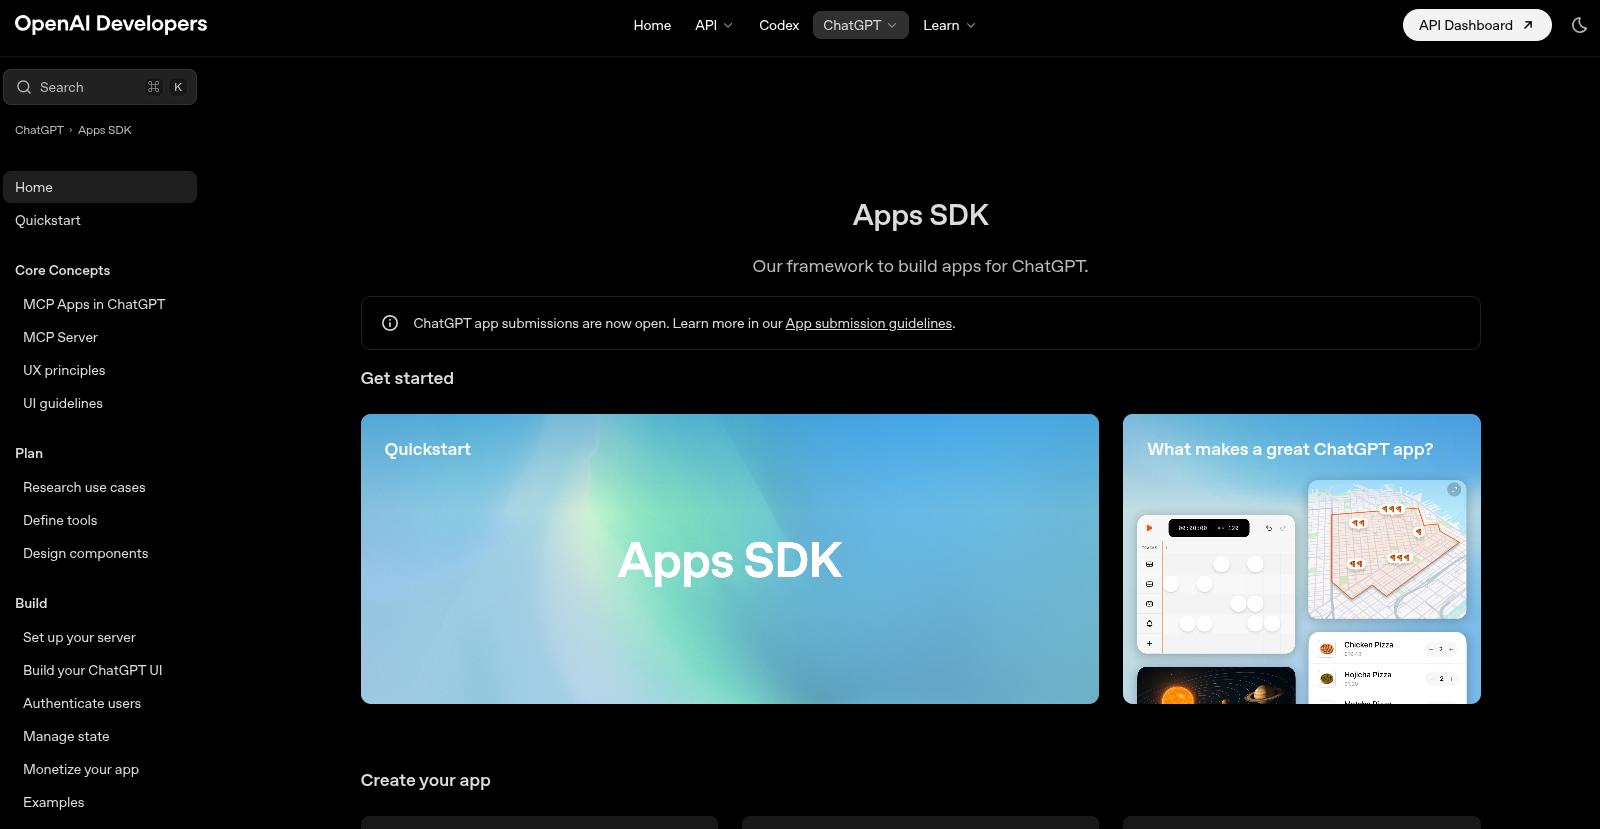The height and width of the screenshot is (829, 1600).
Task: Open the Quickstart Apps SDK card
Action: point(730,559)
